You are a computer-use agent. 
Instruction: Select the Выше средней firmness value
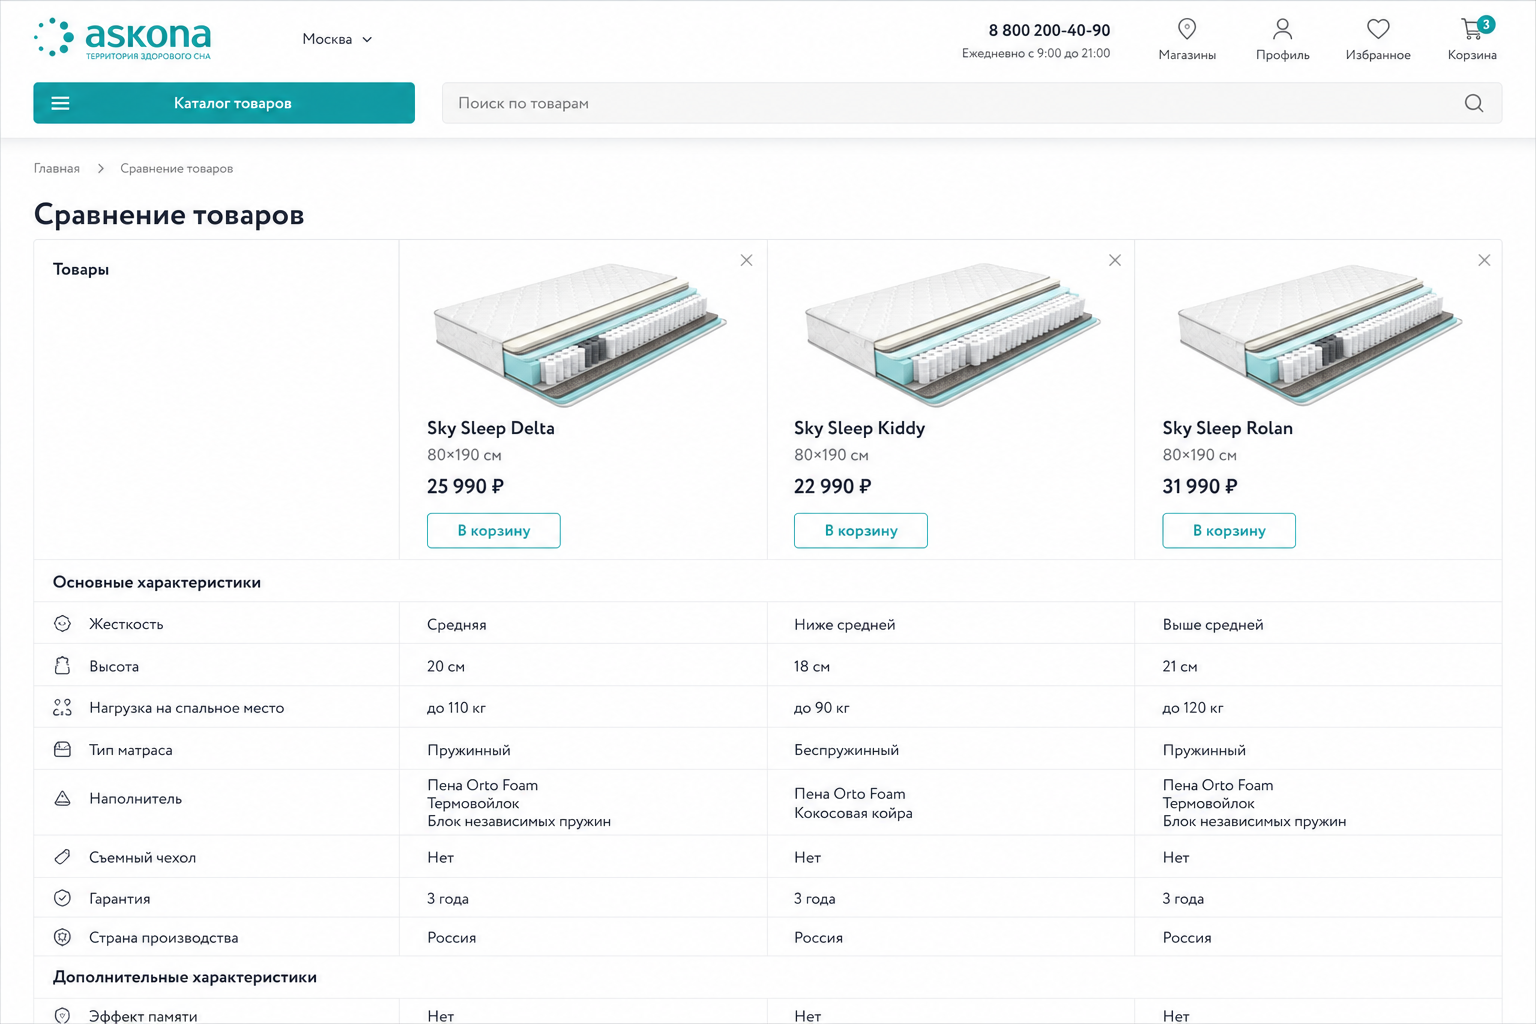coord(1213,624)
